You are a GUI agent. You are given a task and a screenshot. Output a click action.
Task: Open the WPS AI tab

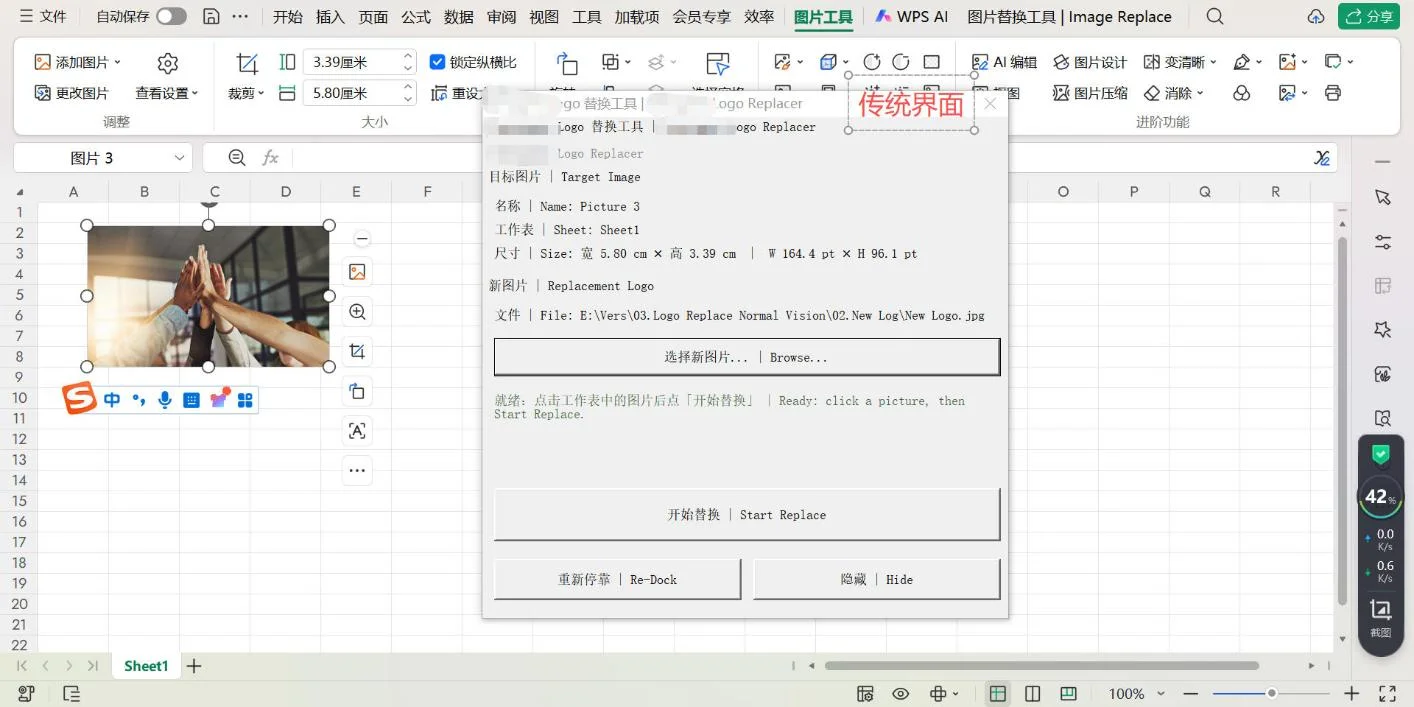[x=911, y=16]
